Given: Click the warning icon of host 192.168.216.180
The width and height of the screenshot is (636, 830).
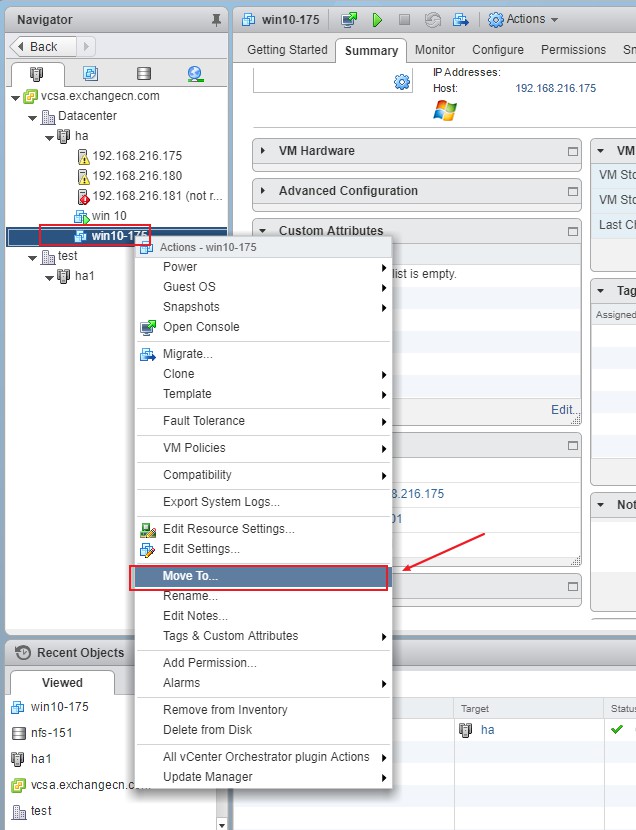Looking at the screenshot, I should 84,176.
